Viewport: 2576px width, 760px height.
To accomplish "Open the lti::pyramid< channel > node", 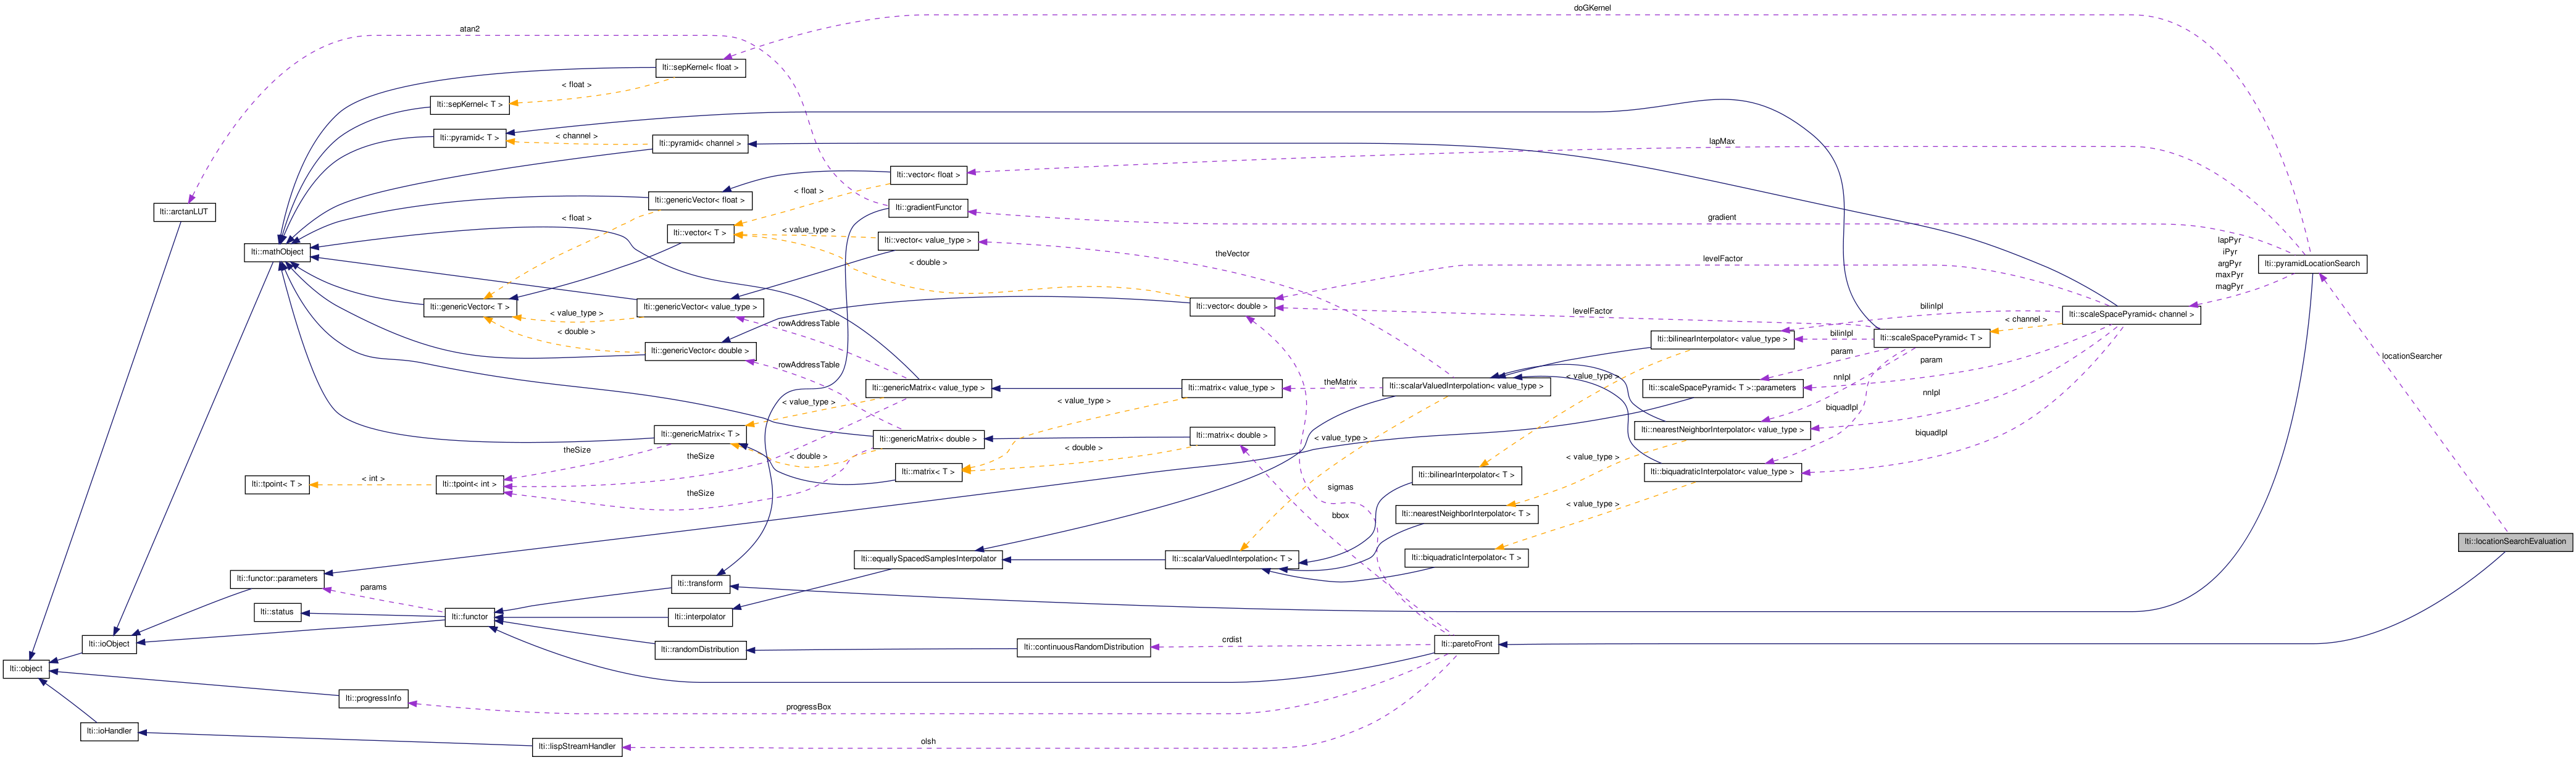I will pos(700,144).
